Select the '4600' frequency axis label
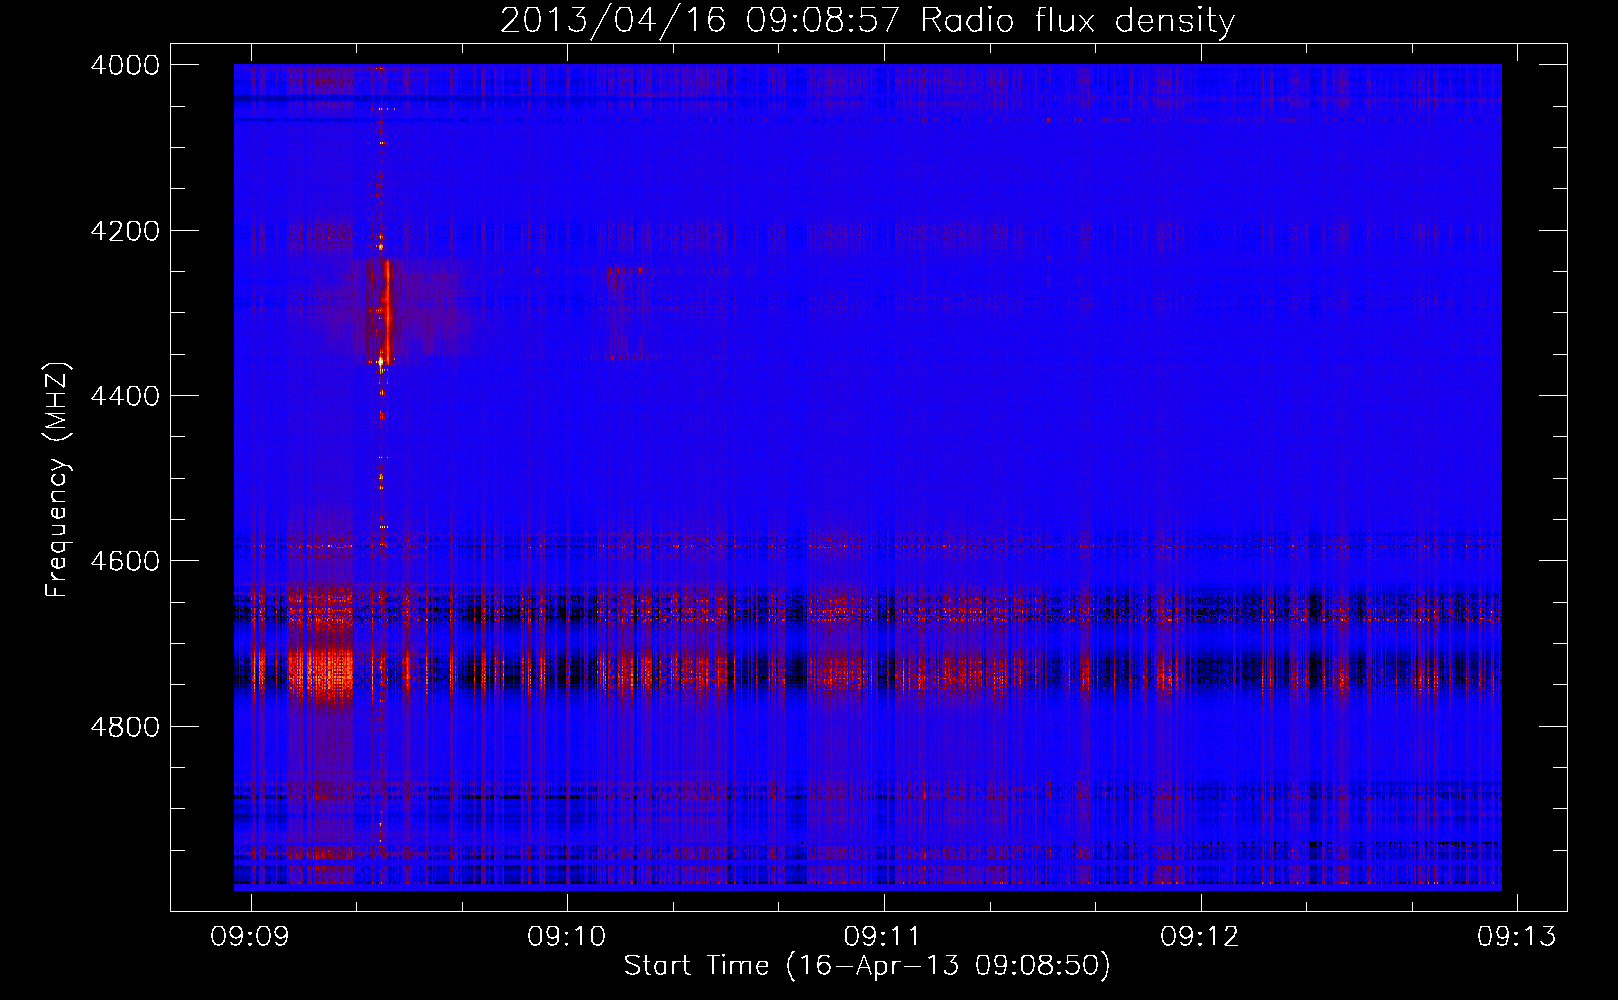This screenshot has height=1000, width=1618. tap(125, 561)
